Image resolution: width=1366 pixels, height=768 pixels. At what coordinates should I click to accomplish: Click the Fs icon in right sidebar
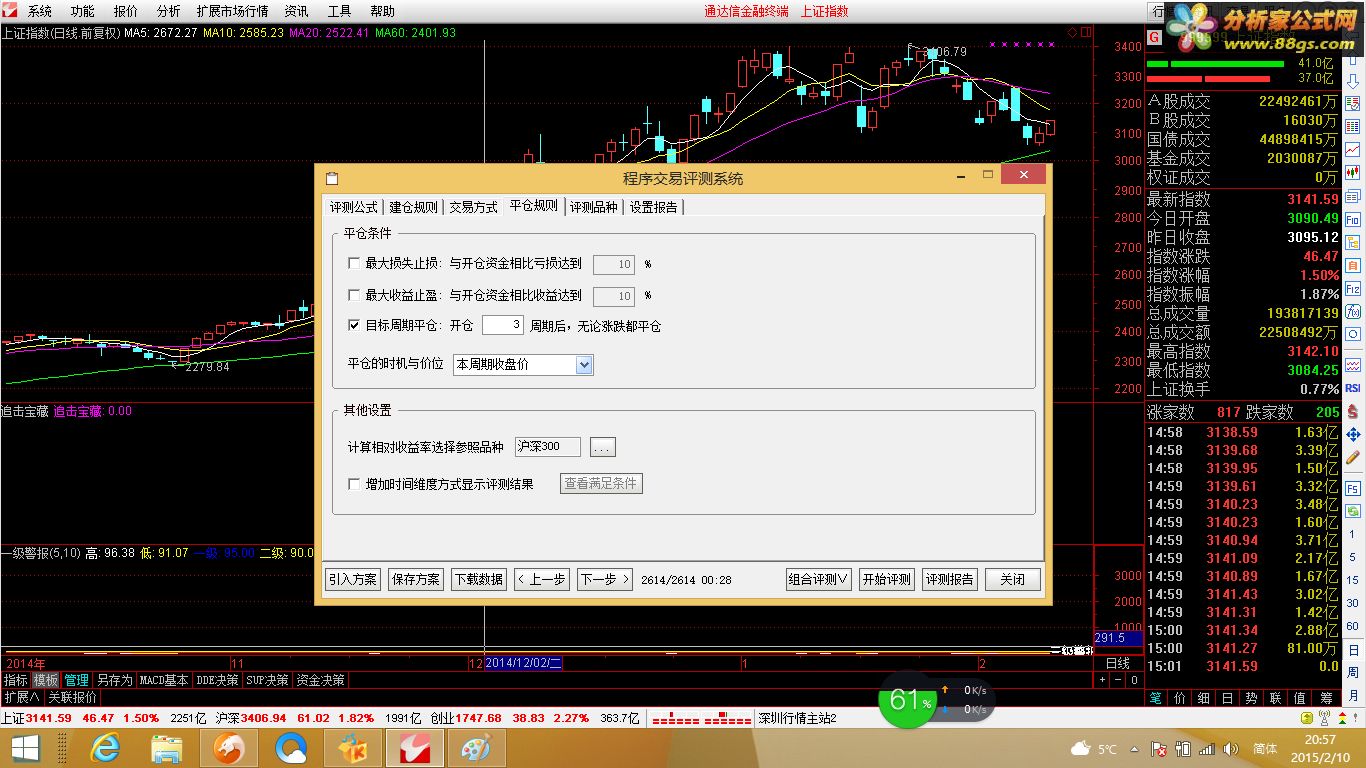(1353, 490)
